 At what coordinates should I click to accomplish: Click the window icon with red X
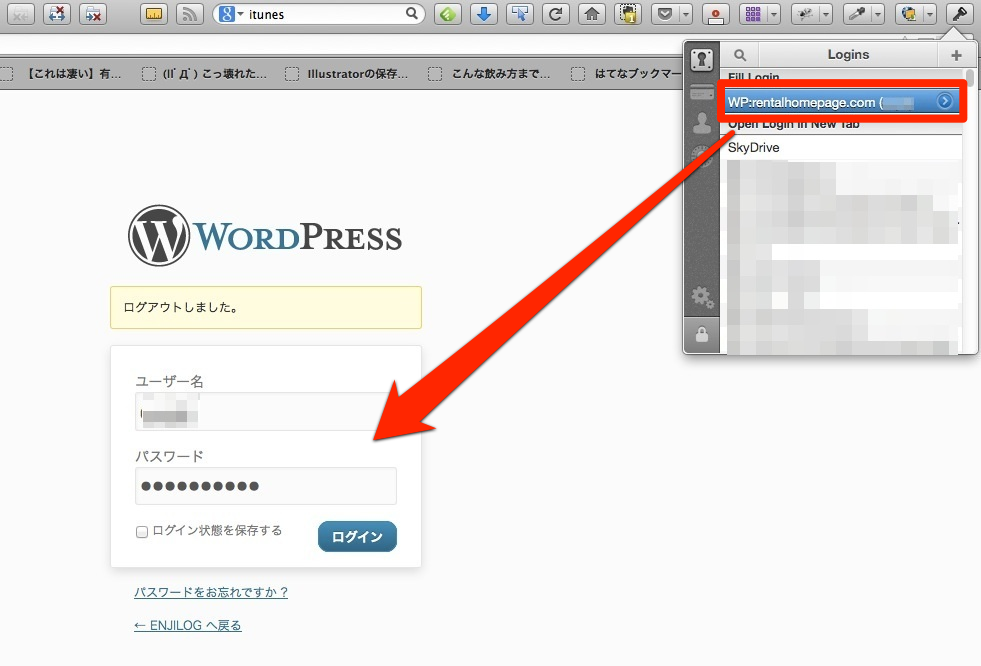(x=93, y=14)
